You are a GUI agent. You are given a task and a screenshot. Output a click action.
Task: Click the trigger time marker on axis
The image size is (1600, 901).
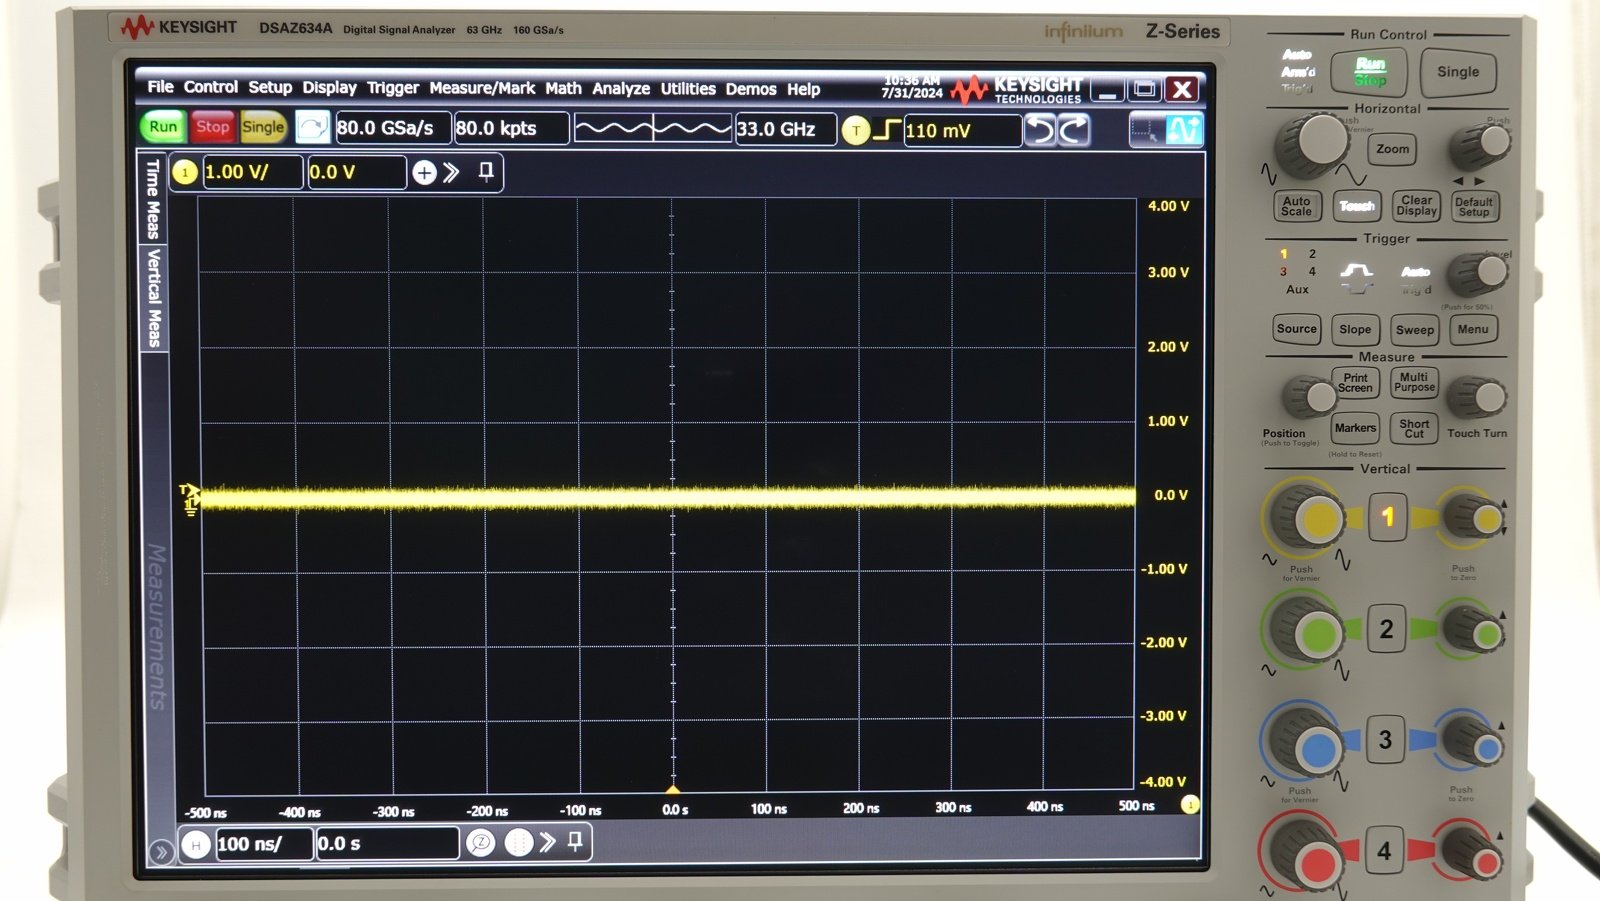click(x=673, y=789)
